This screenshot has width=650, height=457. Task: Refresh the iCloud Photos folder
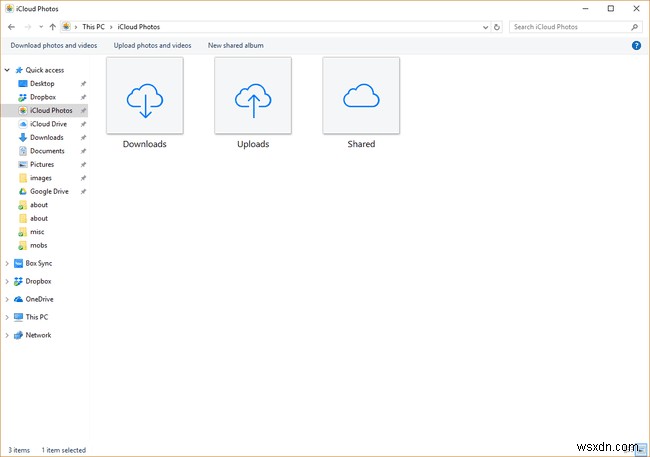coord(497,27)
